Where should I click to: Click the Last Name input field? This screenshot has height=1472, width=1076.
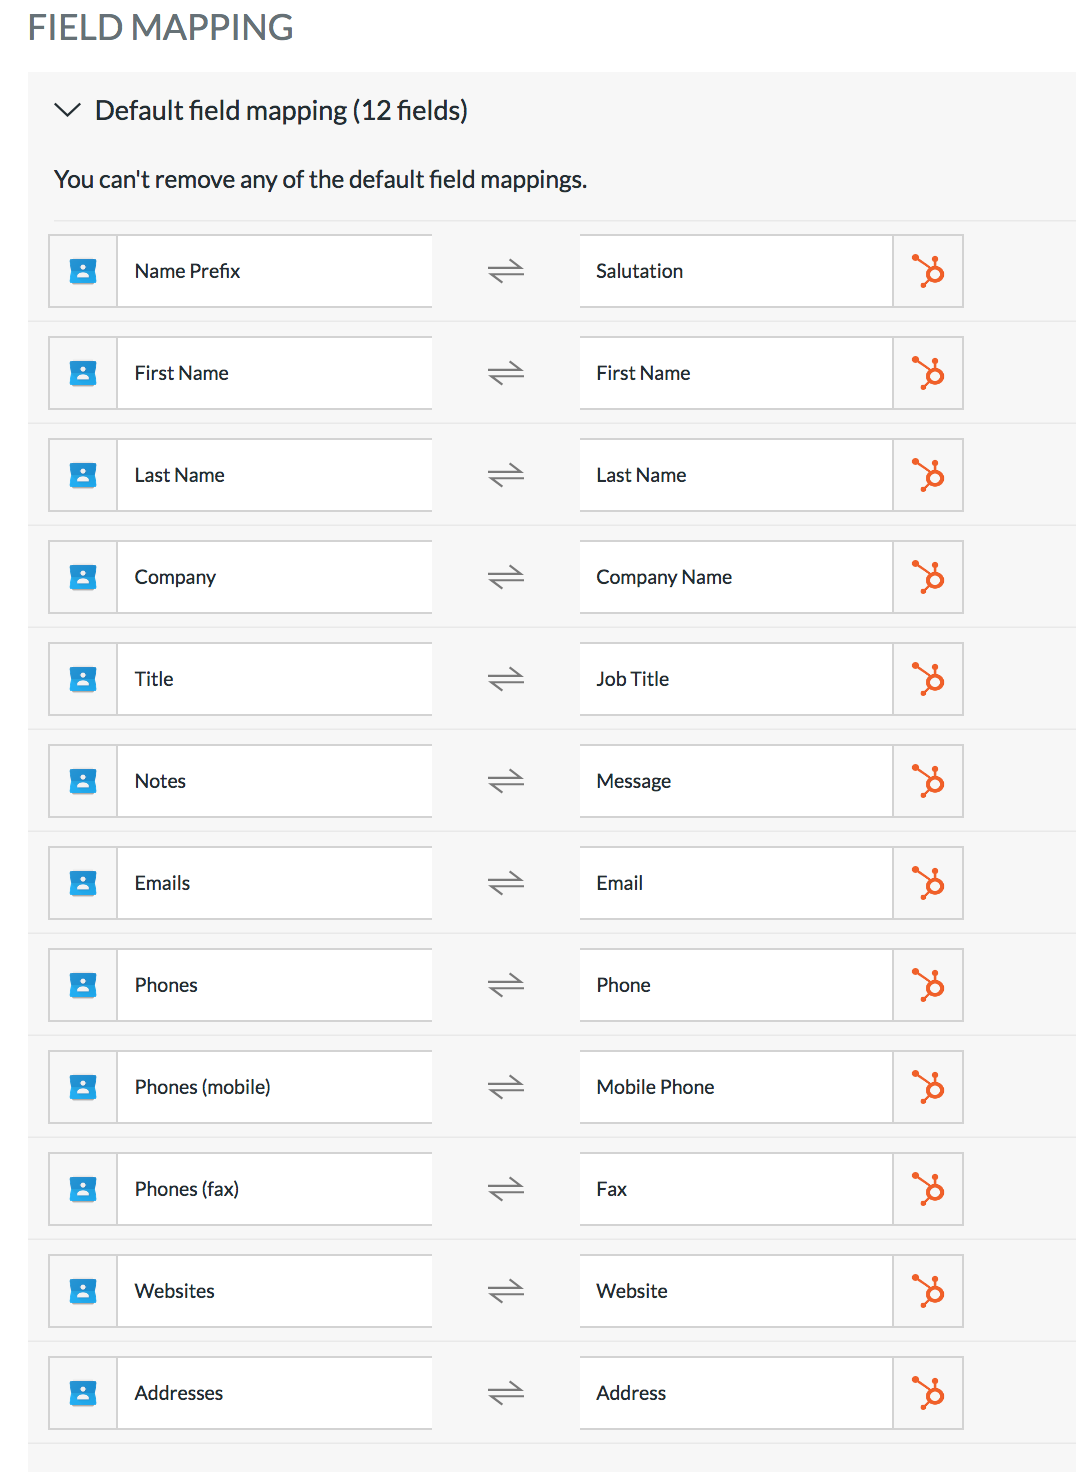(x=275, y=475)
